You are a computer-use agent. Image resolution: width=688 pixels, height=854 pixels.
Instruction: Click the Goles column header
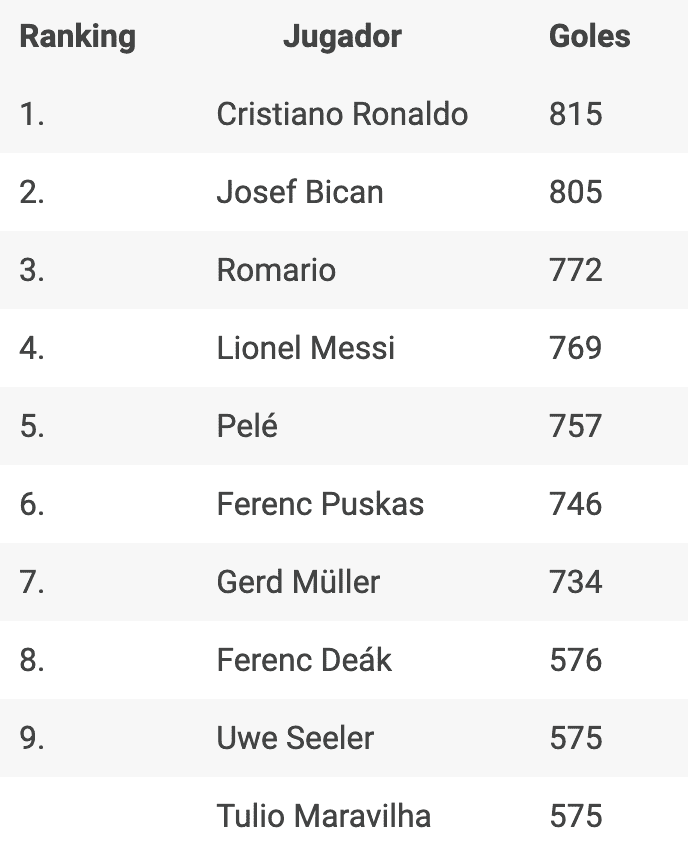(x=589, y=37)
